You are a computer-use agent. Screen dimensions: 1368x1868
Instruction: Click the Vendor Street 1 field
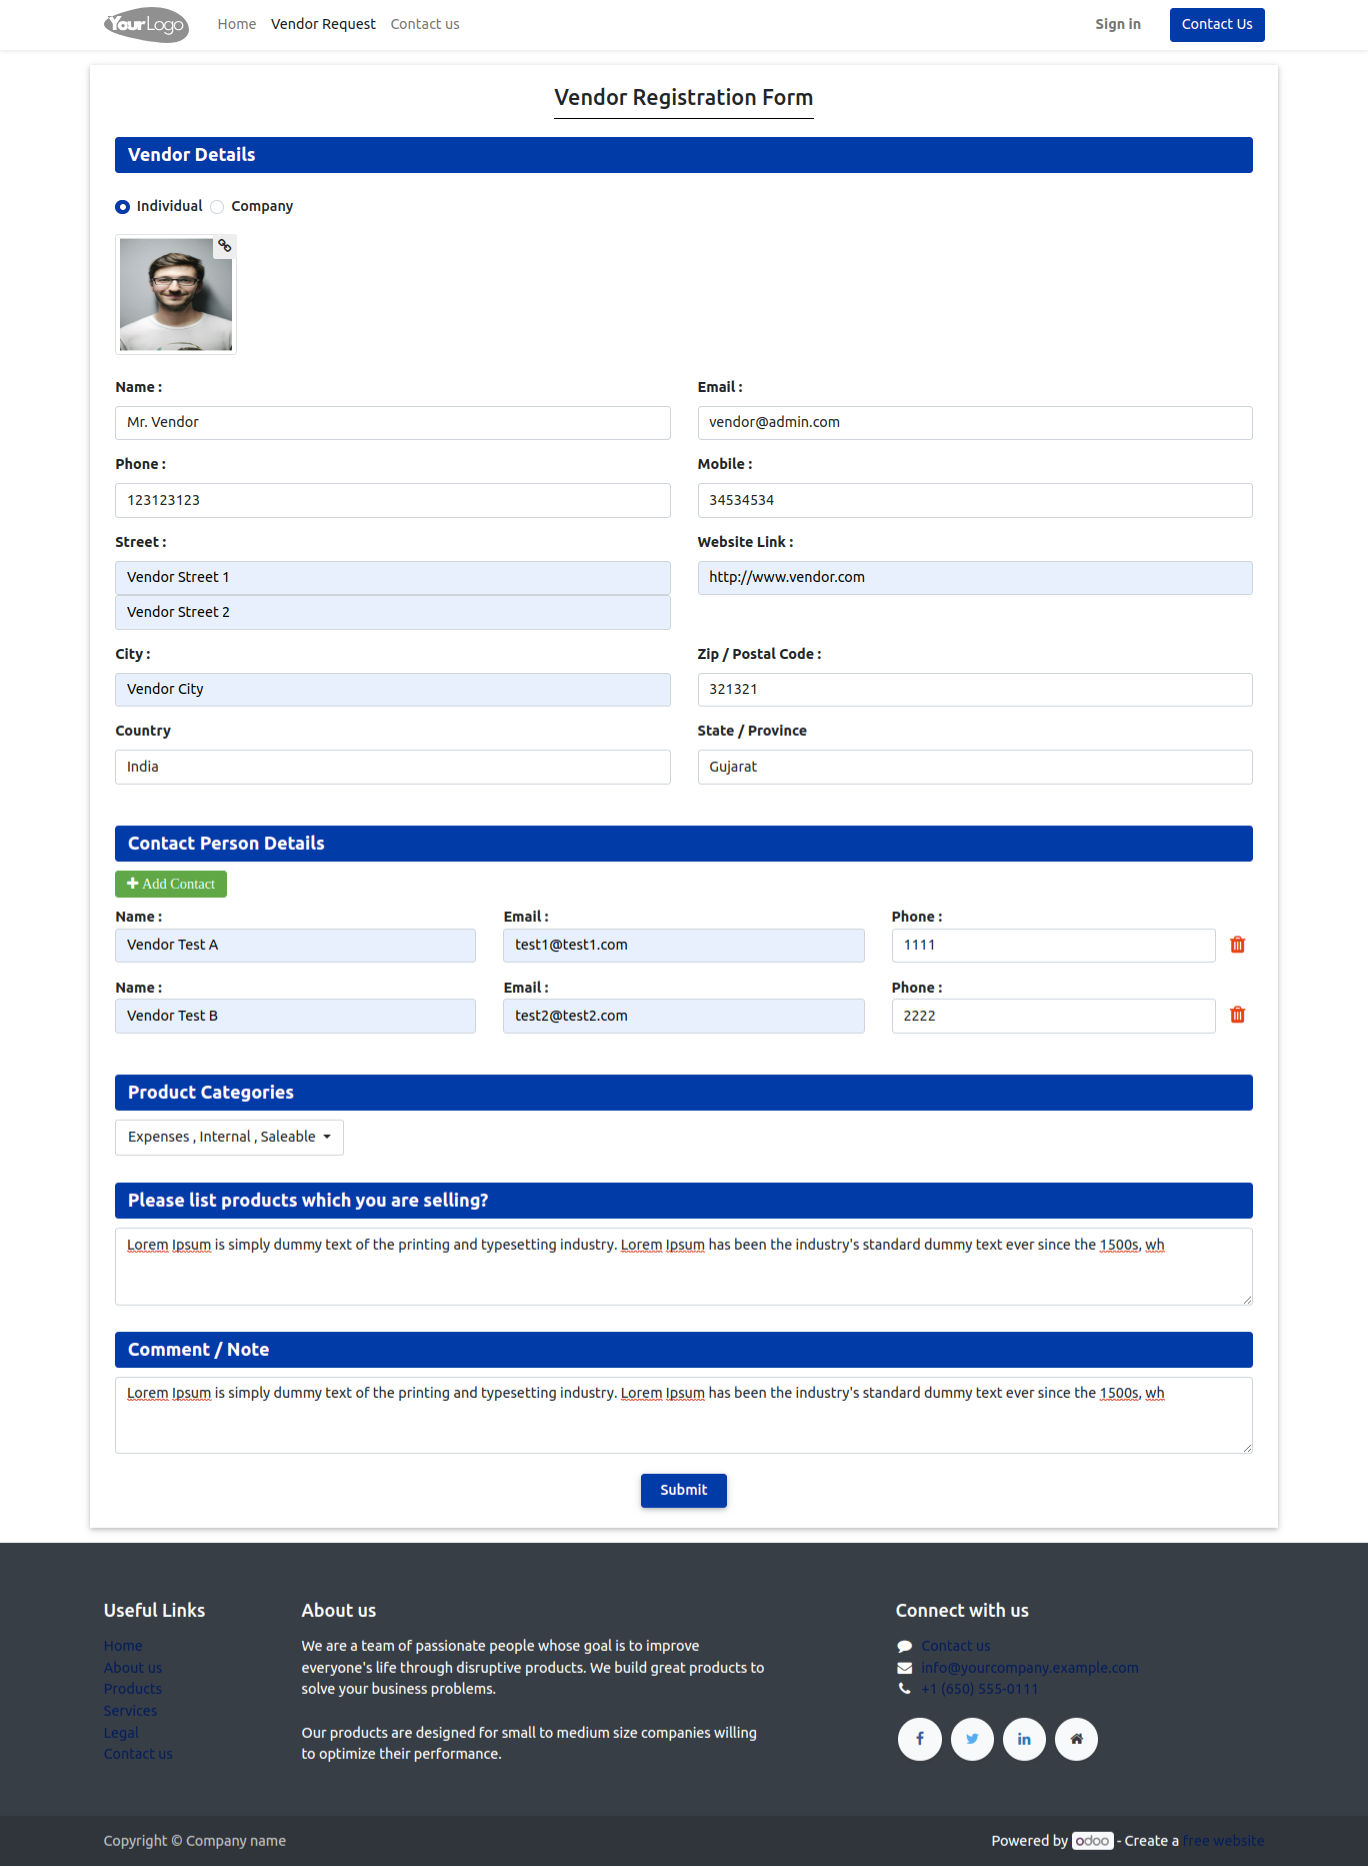pos(392,578)
